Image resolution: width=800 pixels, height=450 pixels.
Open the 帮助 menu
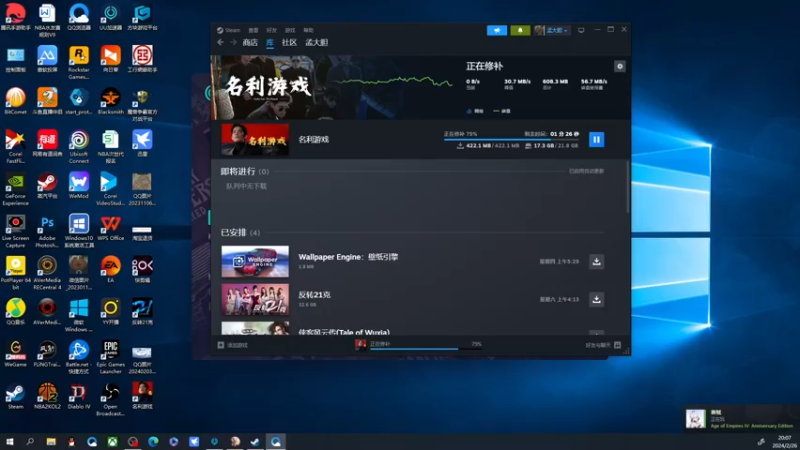tap(308, 30)
